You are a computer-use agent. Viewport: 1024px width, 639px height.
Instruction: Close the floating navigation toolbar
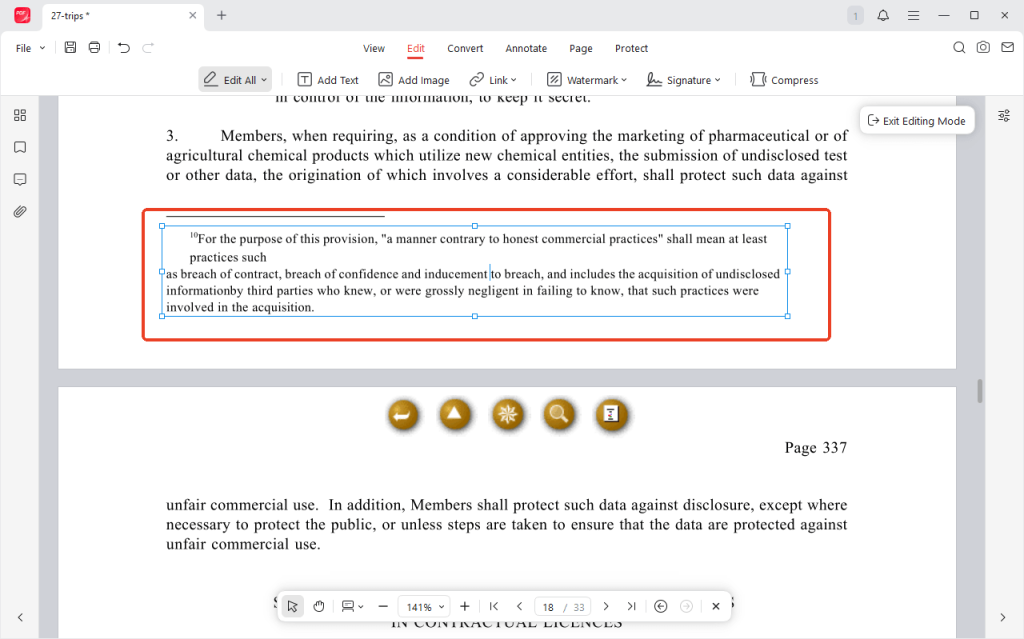716,606
